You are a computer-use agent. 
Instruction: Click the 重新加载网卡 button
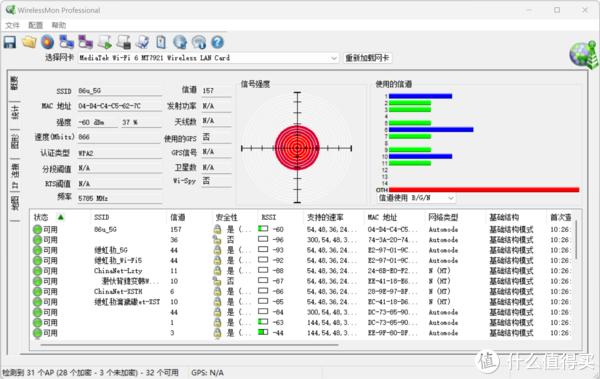(367, 58)
